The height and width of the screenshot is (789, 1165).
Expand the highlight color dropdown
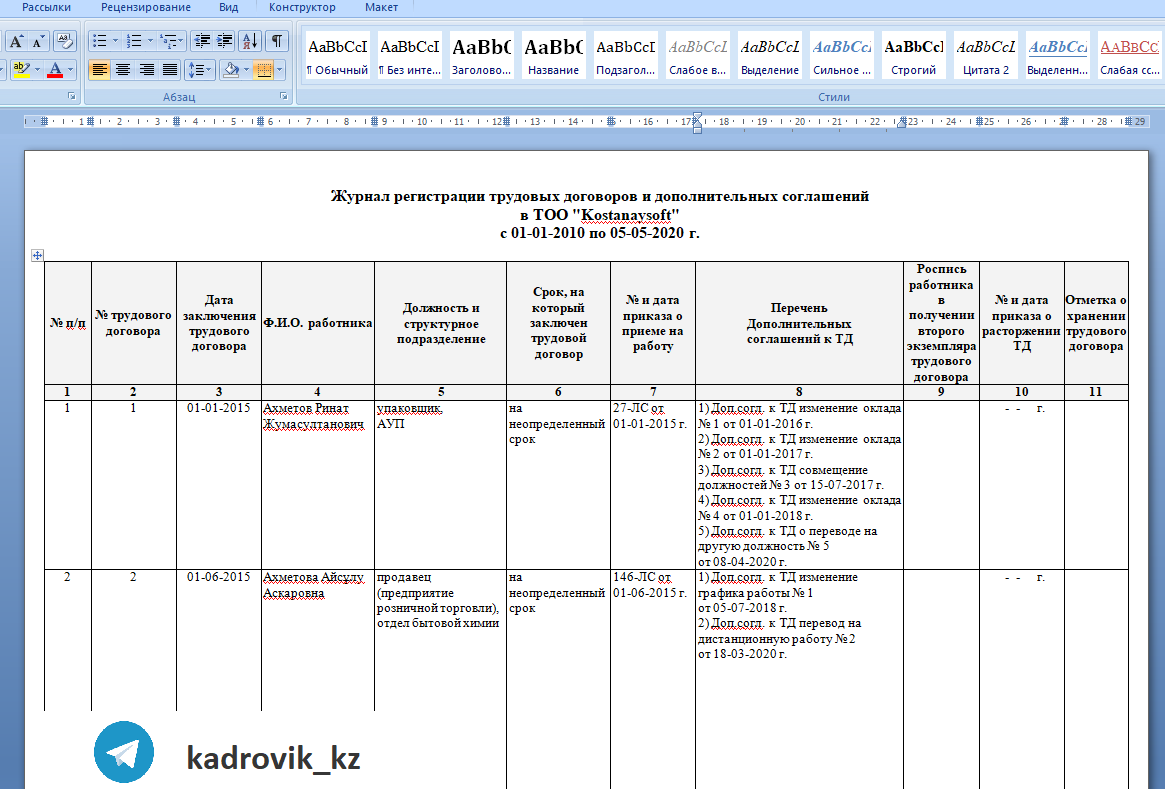[37, 70]
